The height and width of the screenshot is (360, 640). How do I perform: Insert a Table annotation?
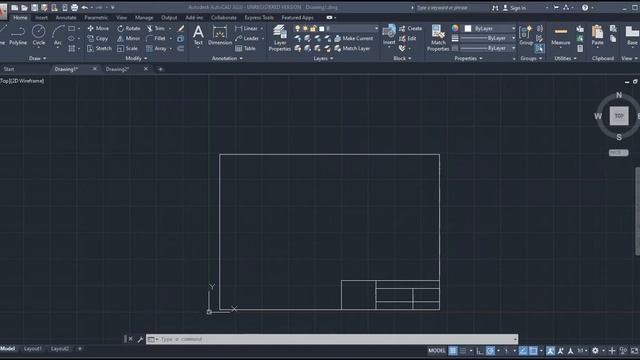245,48
